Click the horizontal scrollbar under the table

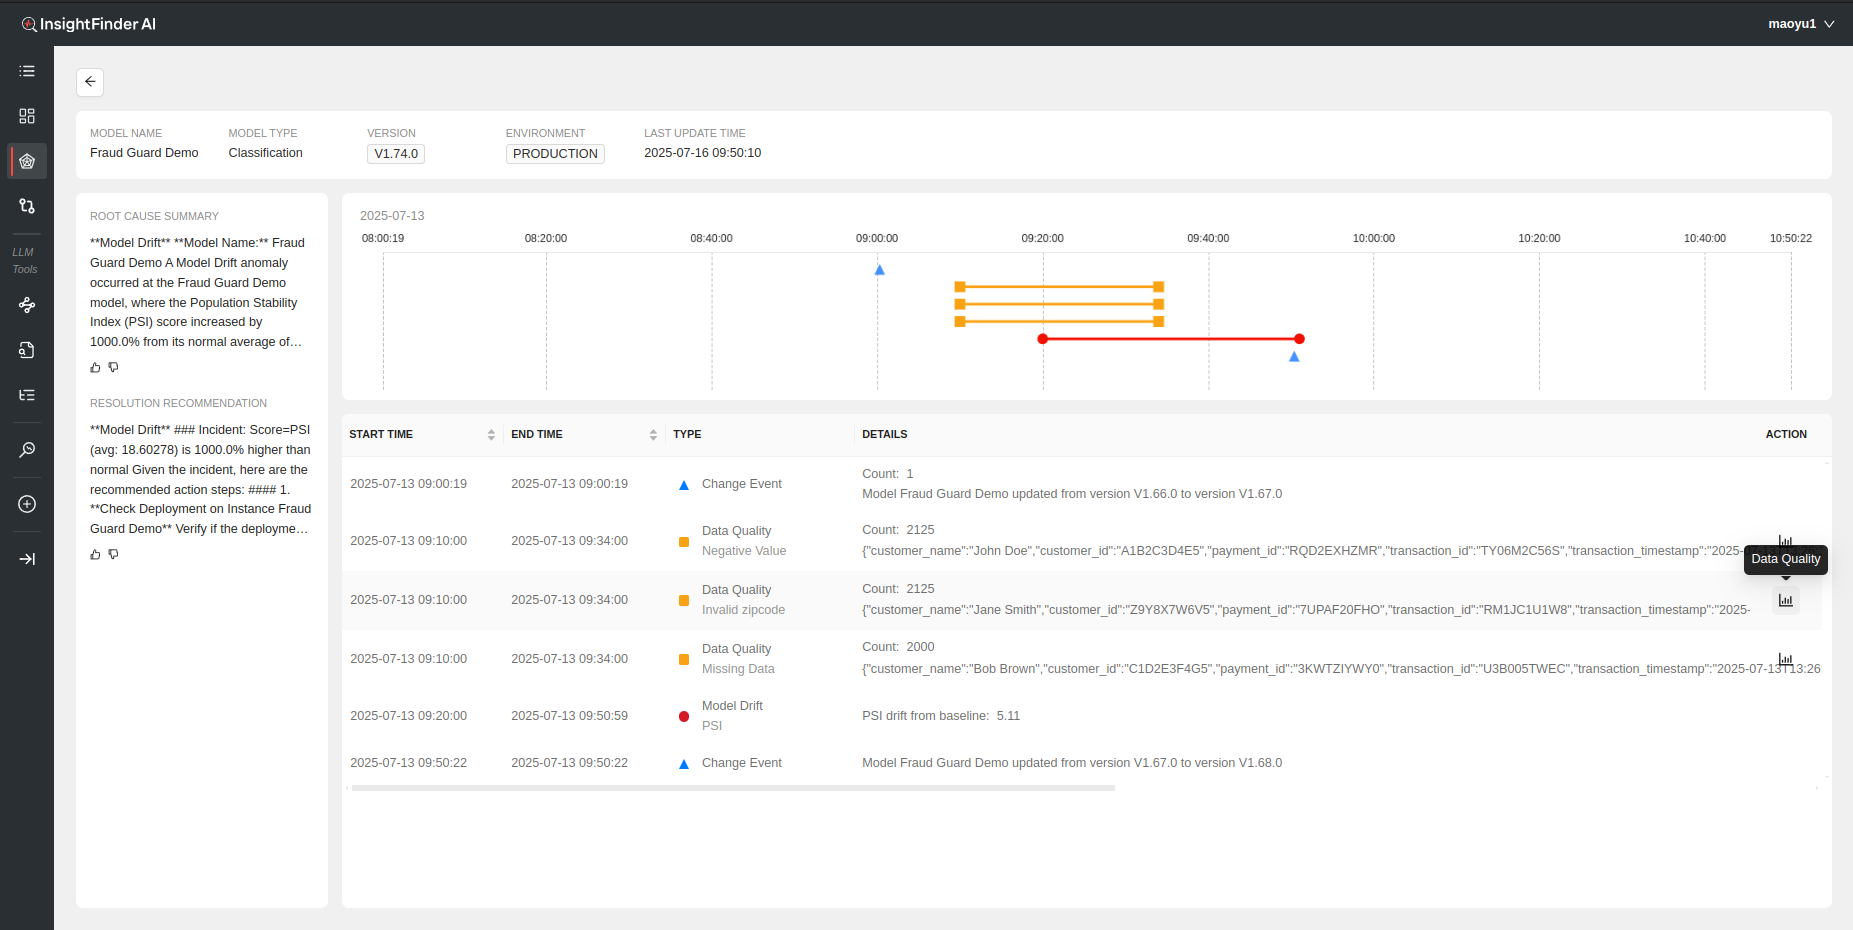[x=733, y=788]
